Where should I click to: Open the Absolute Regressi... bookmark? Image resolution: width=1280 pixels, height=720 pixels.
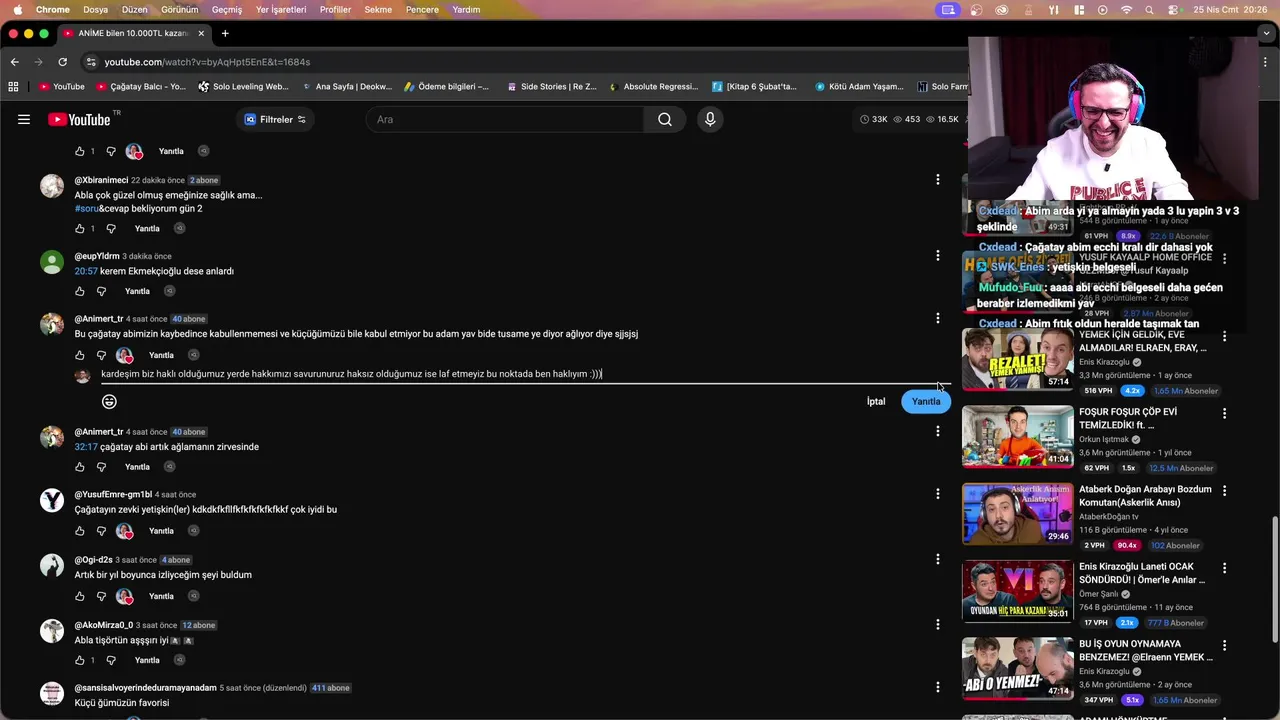(x=654, y=87)
